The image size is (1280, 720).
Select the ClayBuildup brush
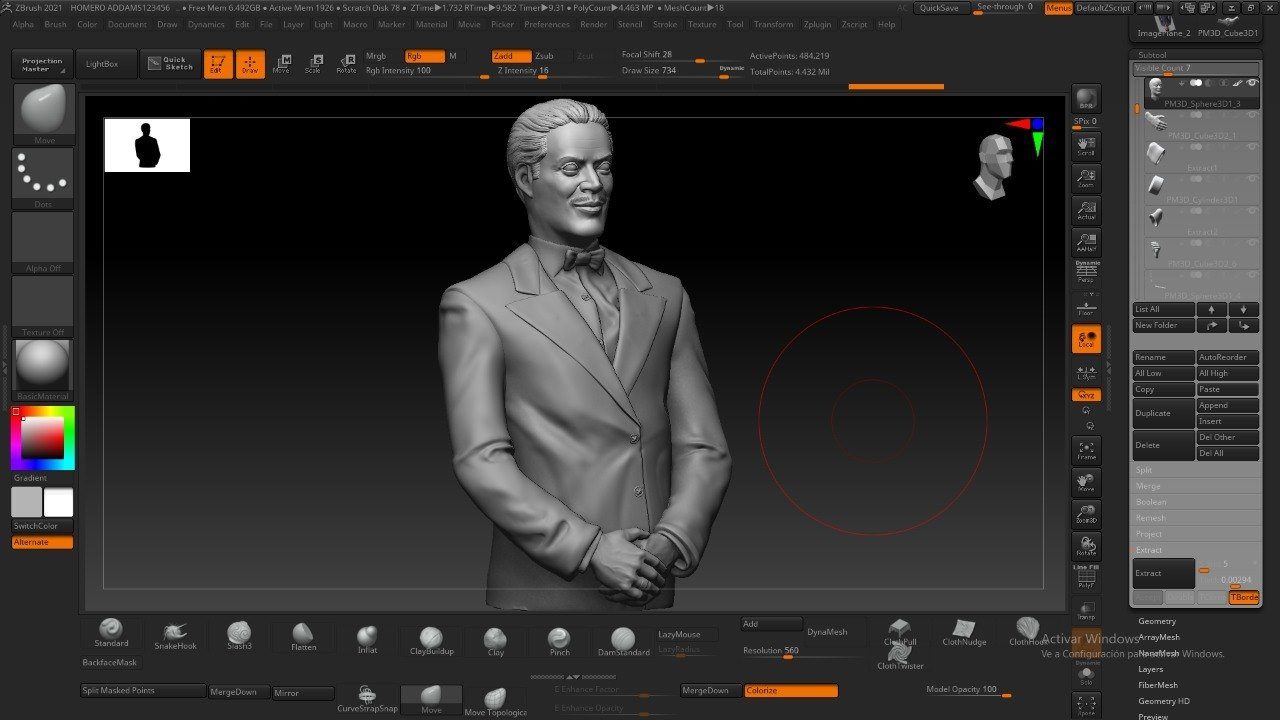click(x=430, y=637)
